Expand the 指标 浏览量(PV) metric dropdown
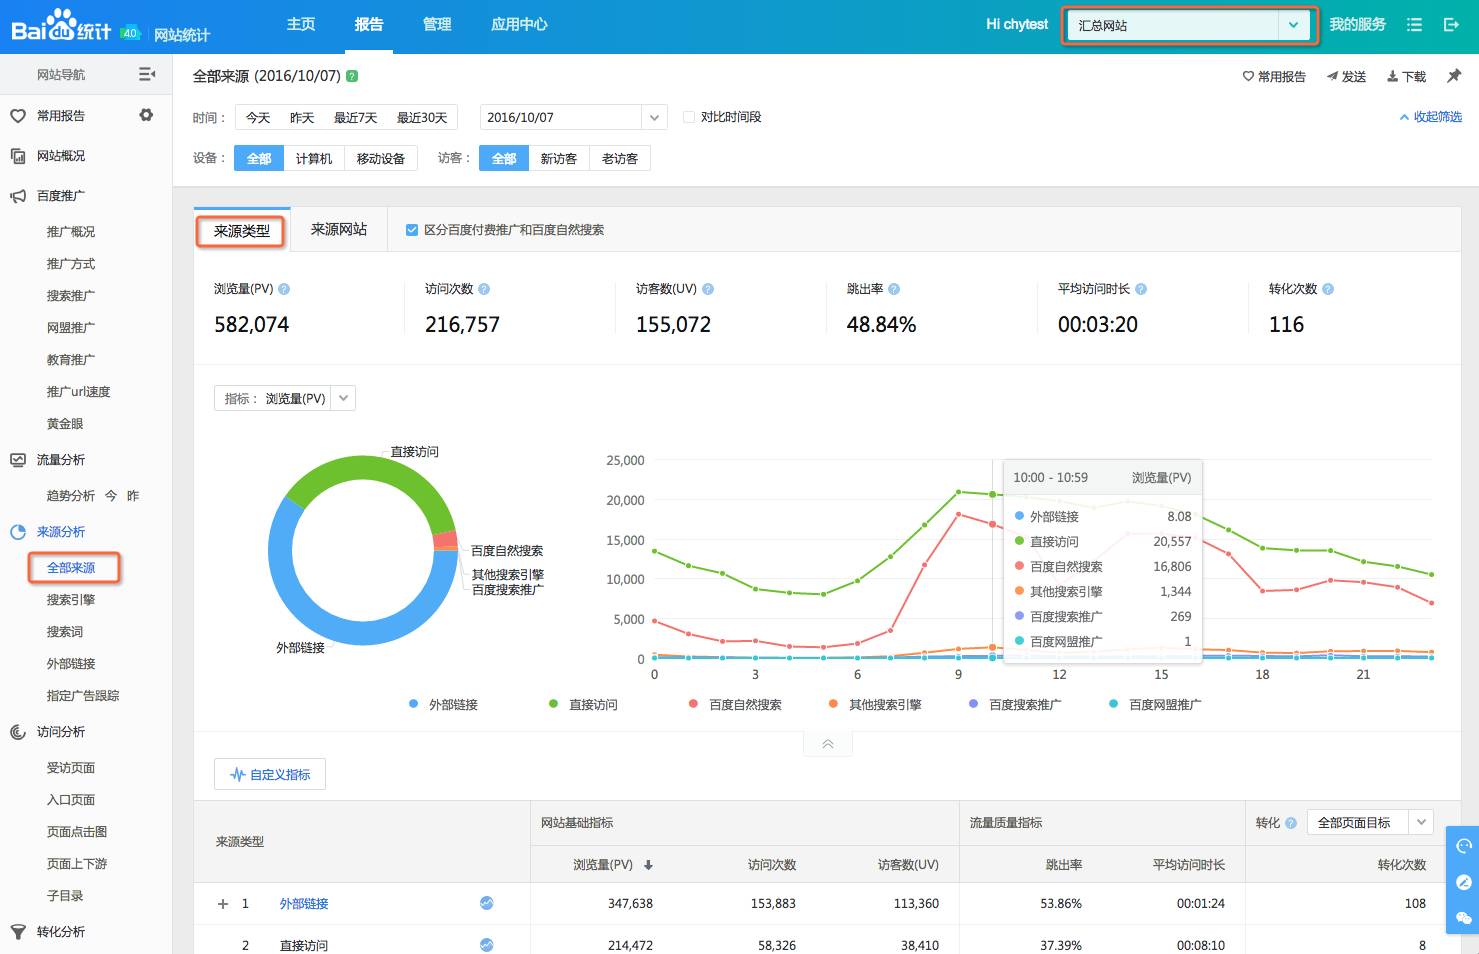Screen dimensions: 1479x954 coord(343,398)
